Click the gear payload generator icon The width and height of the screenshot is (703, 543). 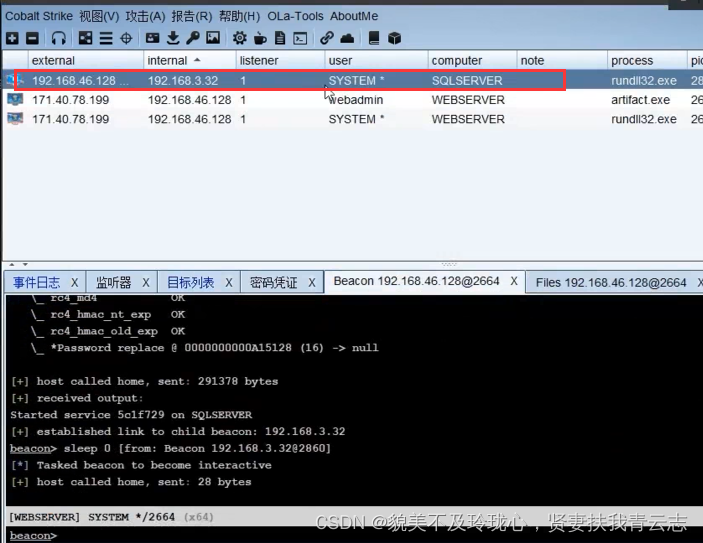[x=240, y=38]
